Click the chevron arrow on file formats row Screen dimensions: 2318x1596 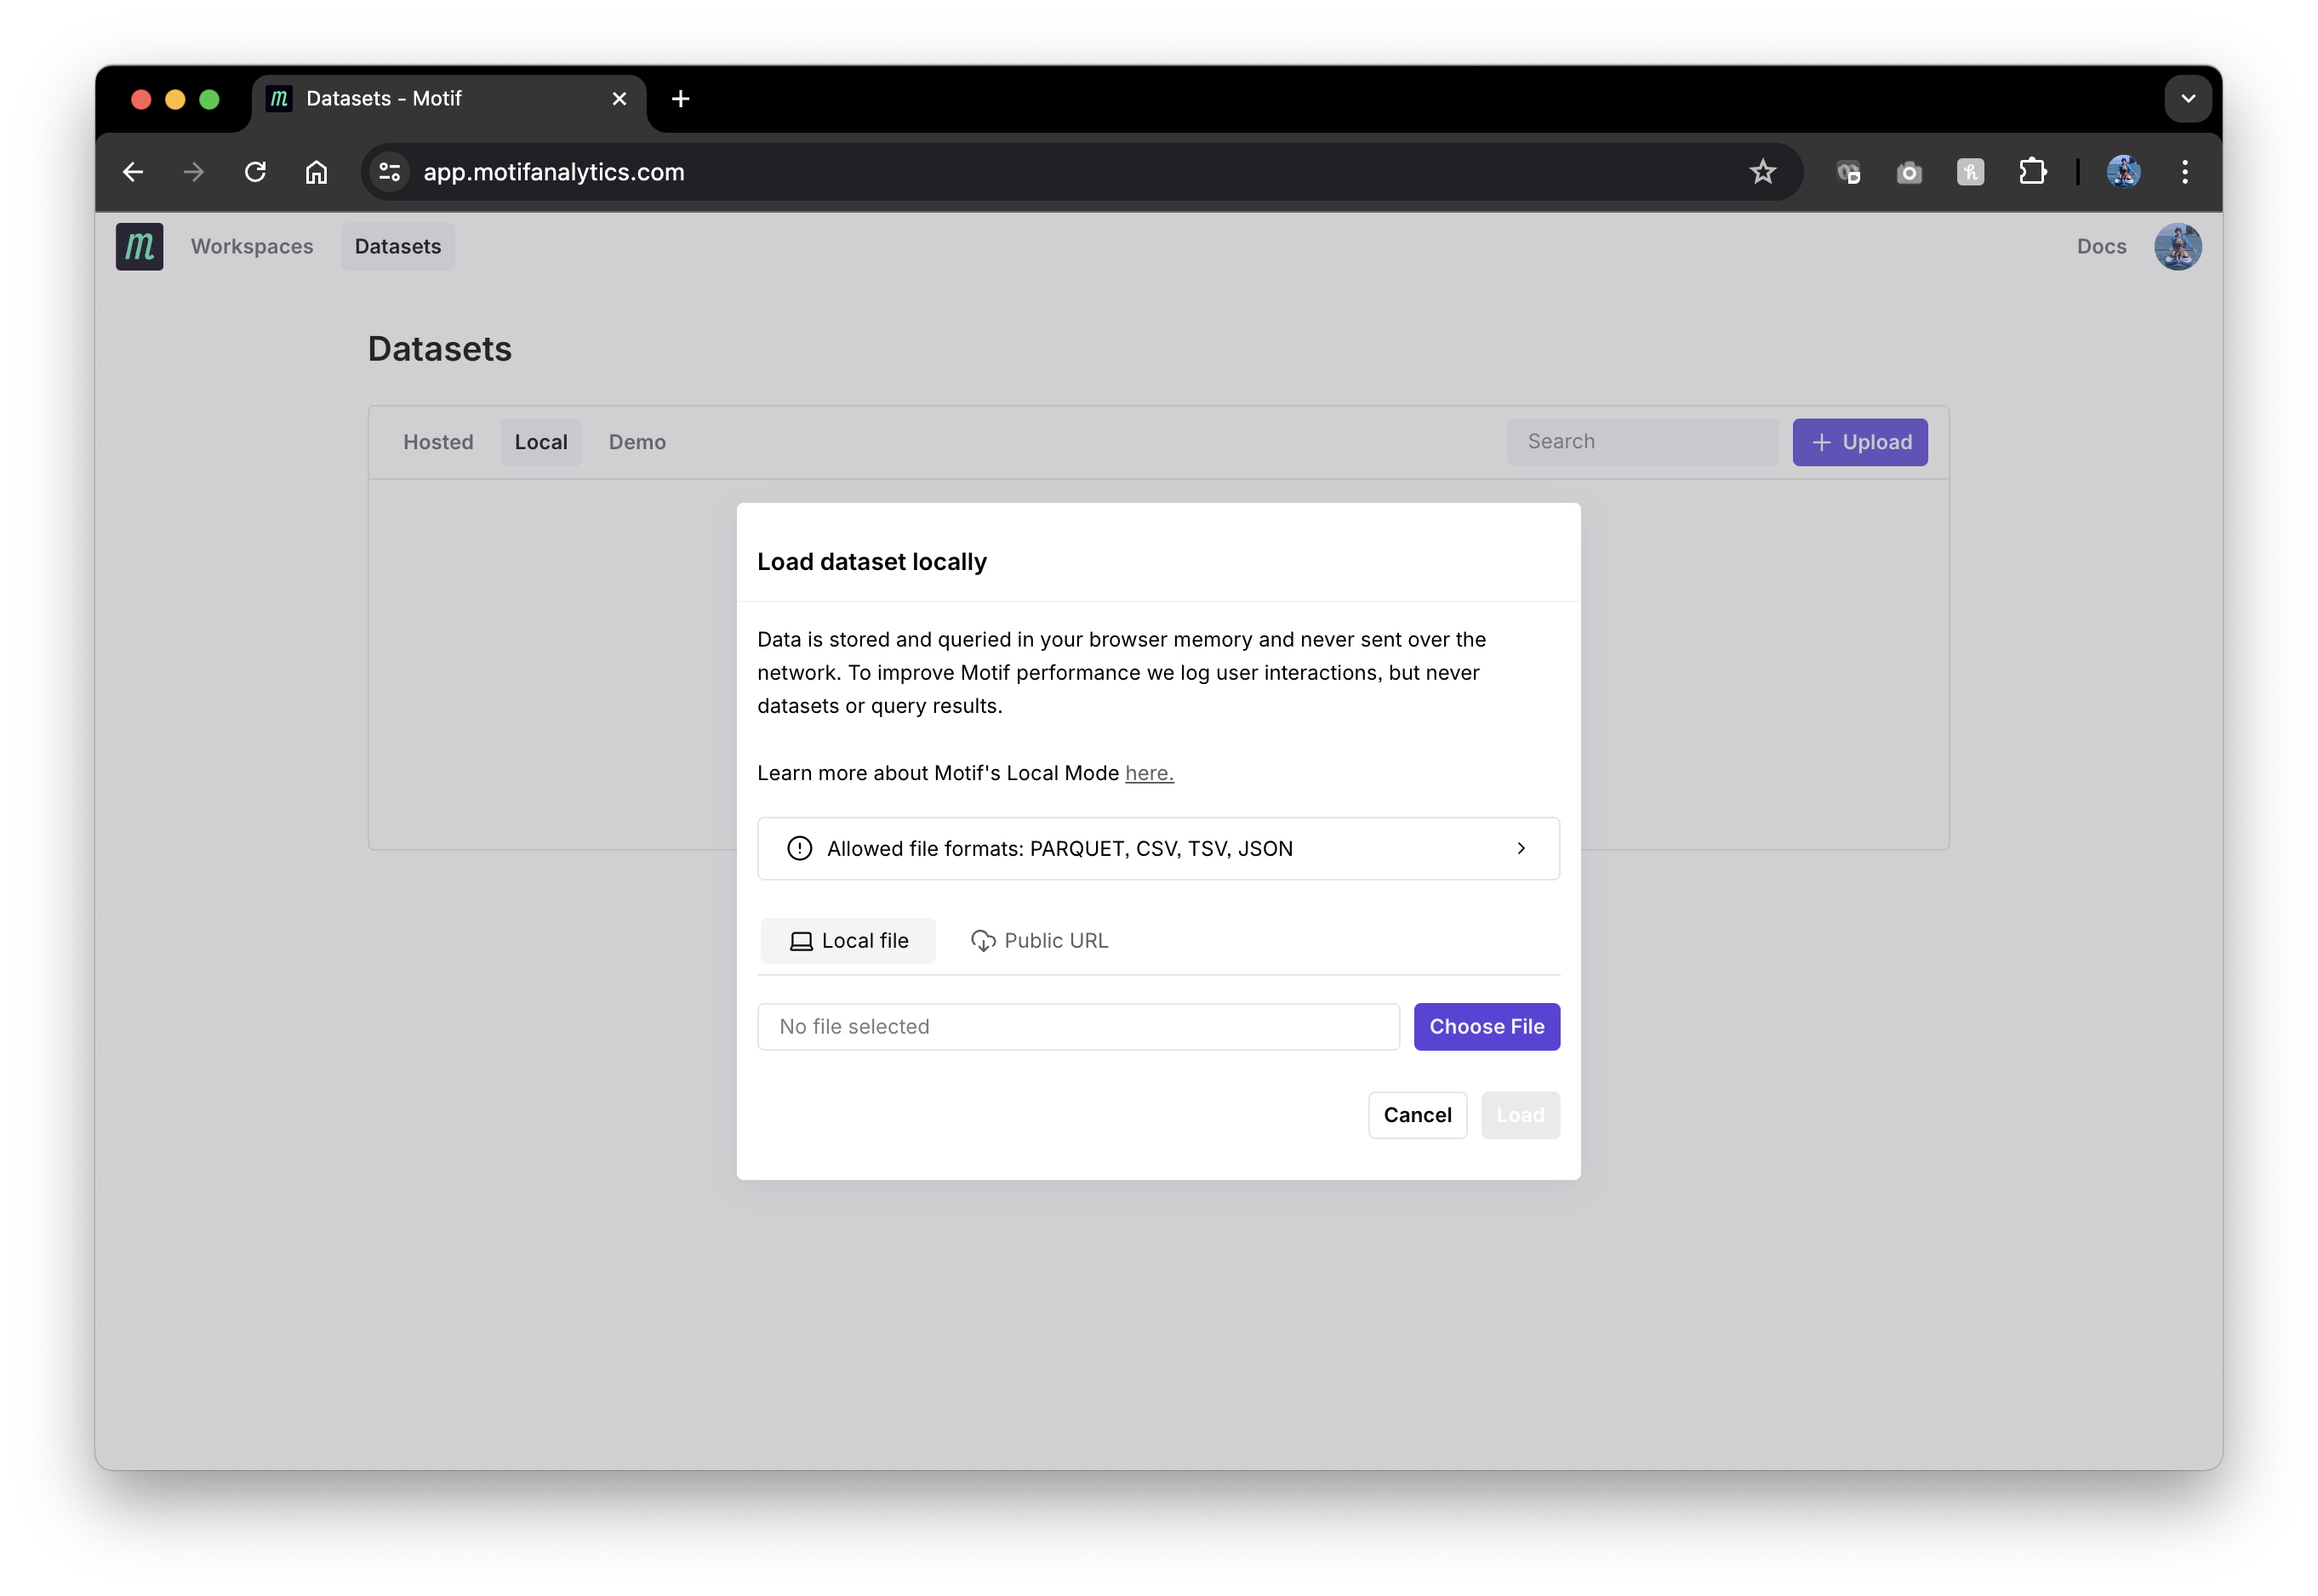point(1520,847)
